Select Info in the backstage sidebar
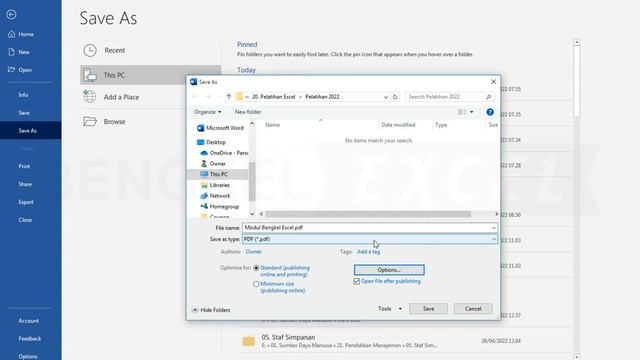 tap(23, 95)
